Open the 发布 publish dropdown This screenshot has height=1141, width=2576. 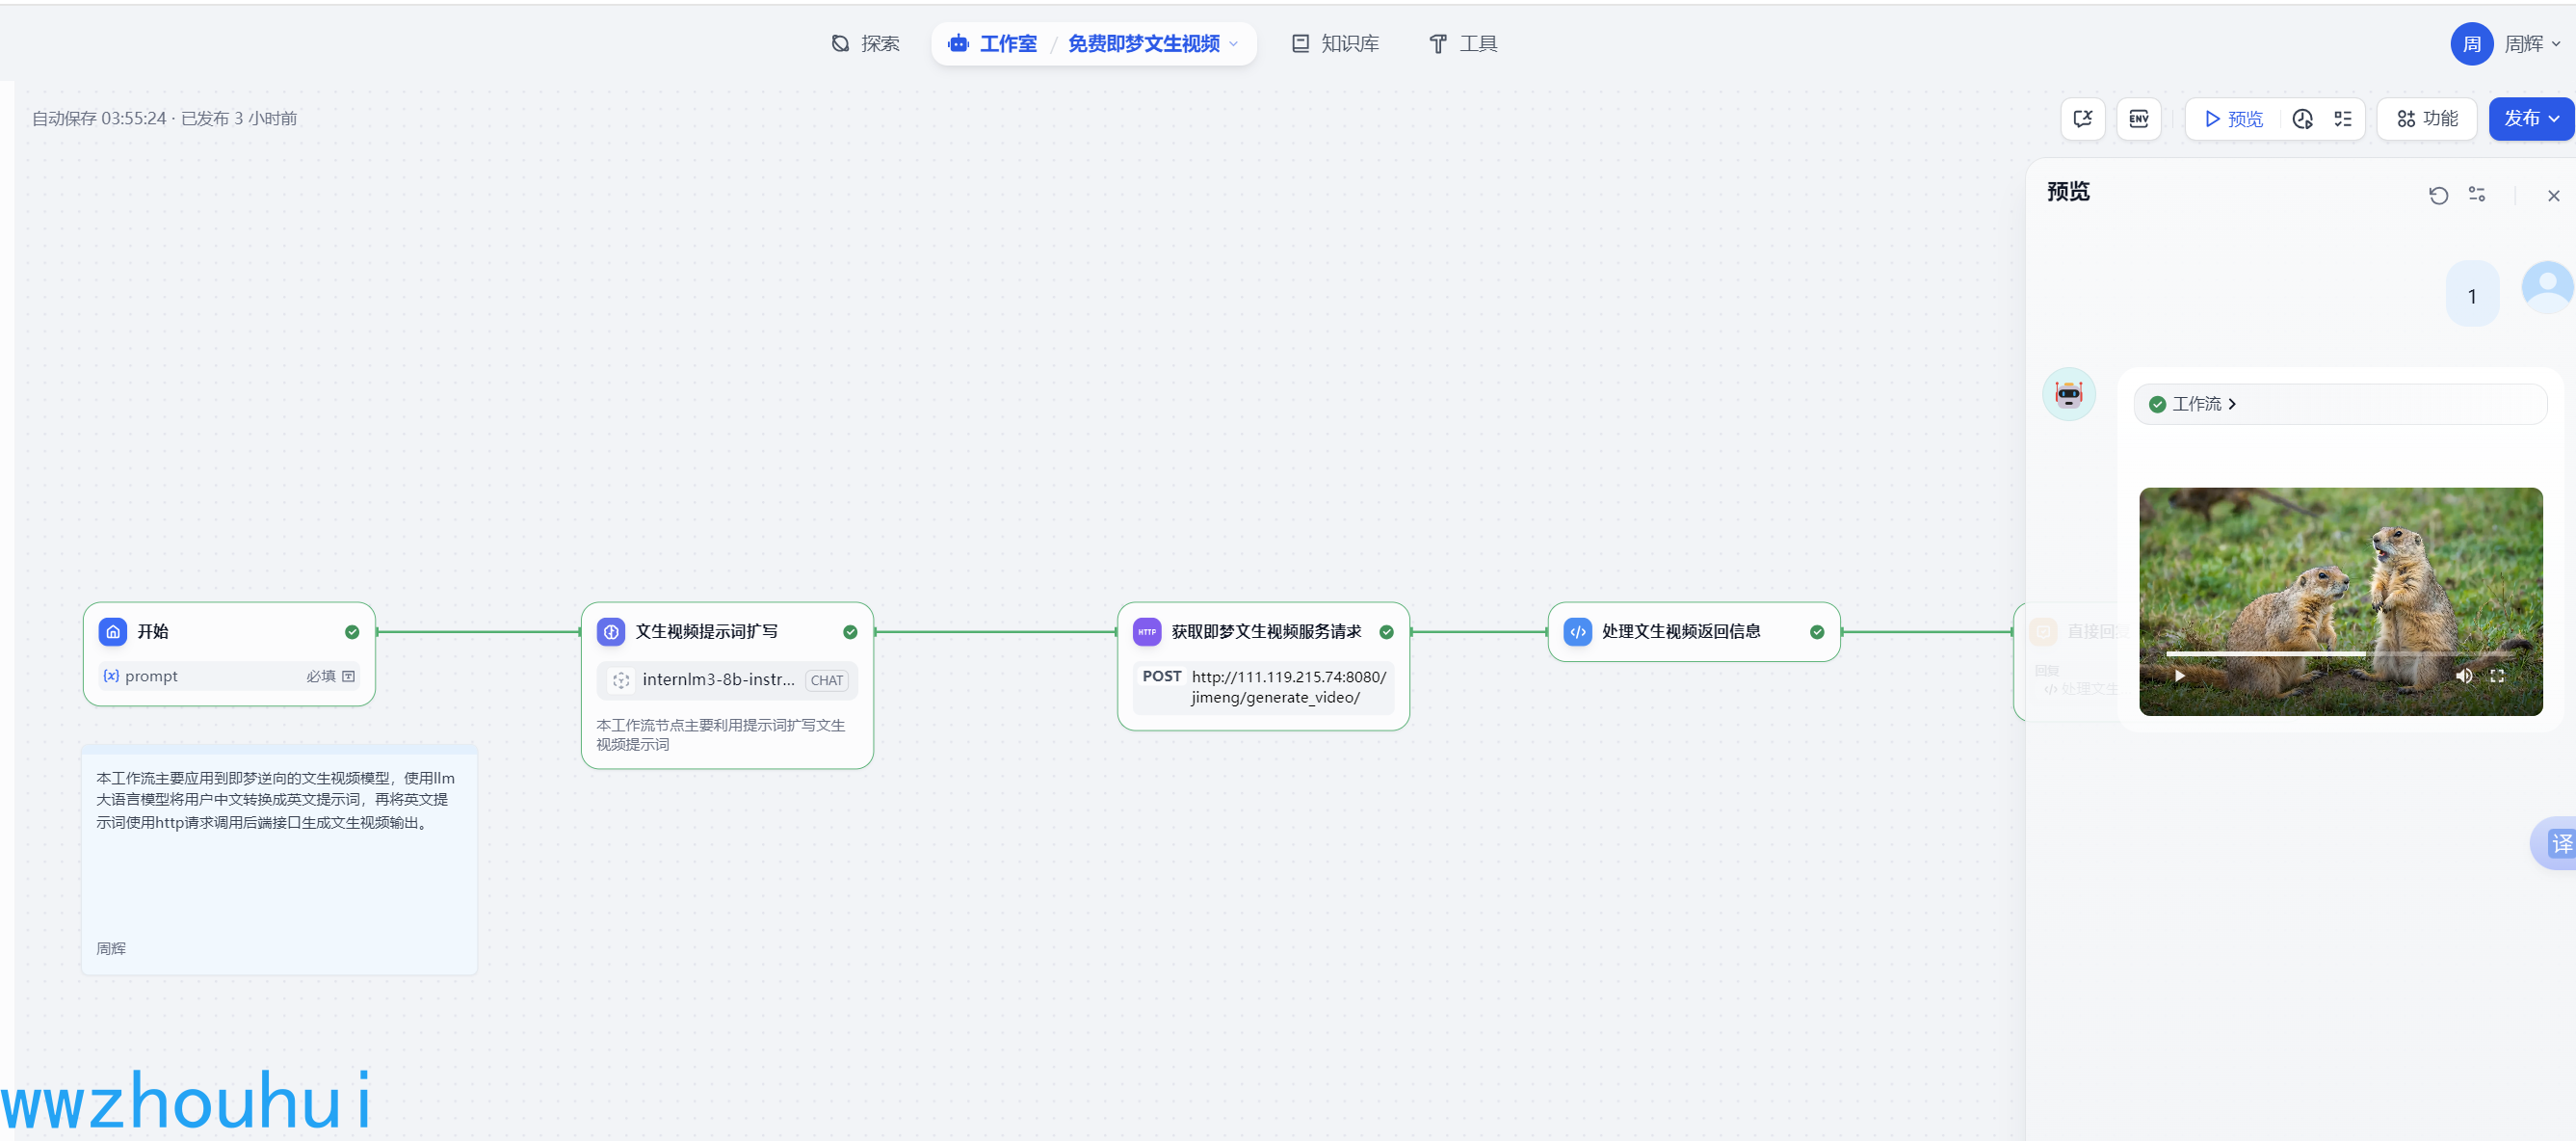click(2530, 119)
